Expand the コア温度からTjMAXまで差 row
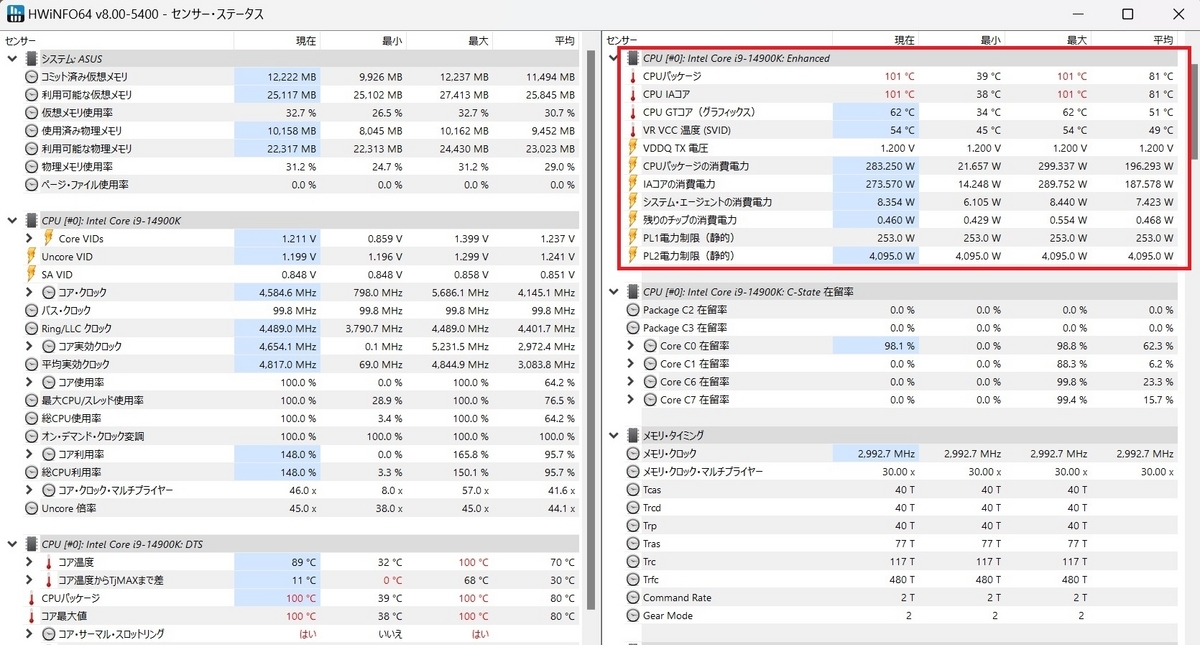 pyautogui.click(x=30, y=580)
